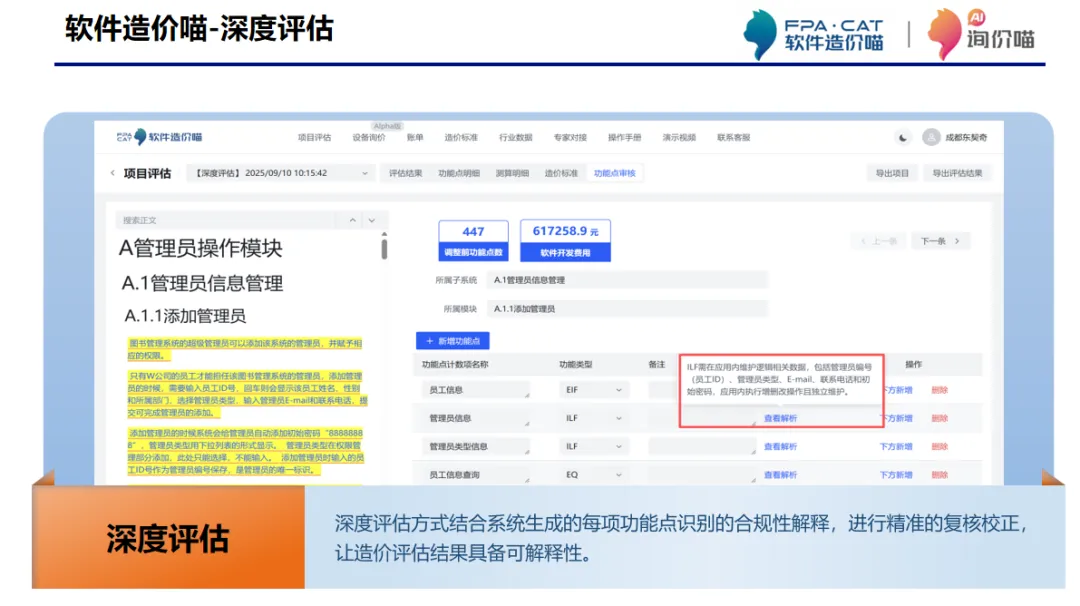
Task: Open the 成都东契奇 account name
Action: [x=966, y=138]
